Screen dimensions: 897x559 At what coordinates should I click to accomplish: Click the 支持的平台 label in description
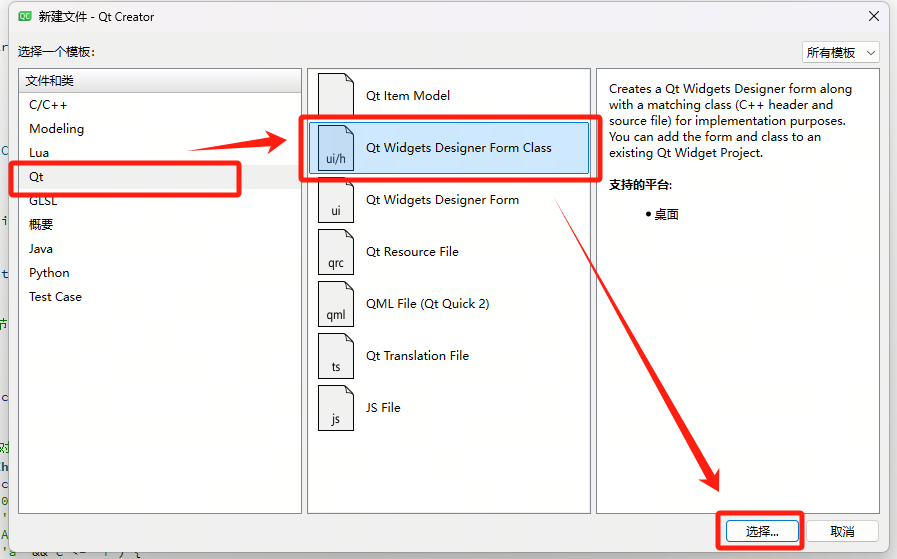[x=640, y=185]
